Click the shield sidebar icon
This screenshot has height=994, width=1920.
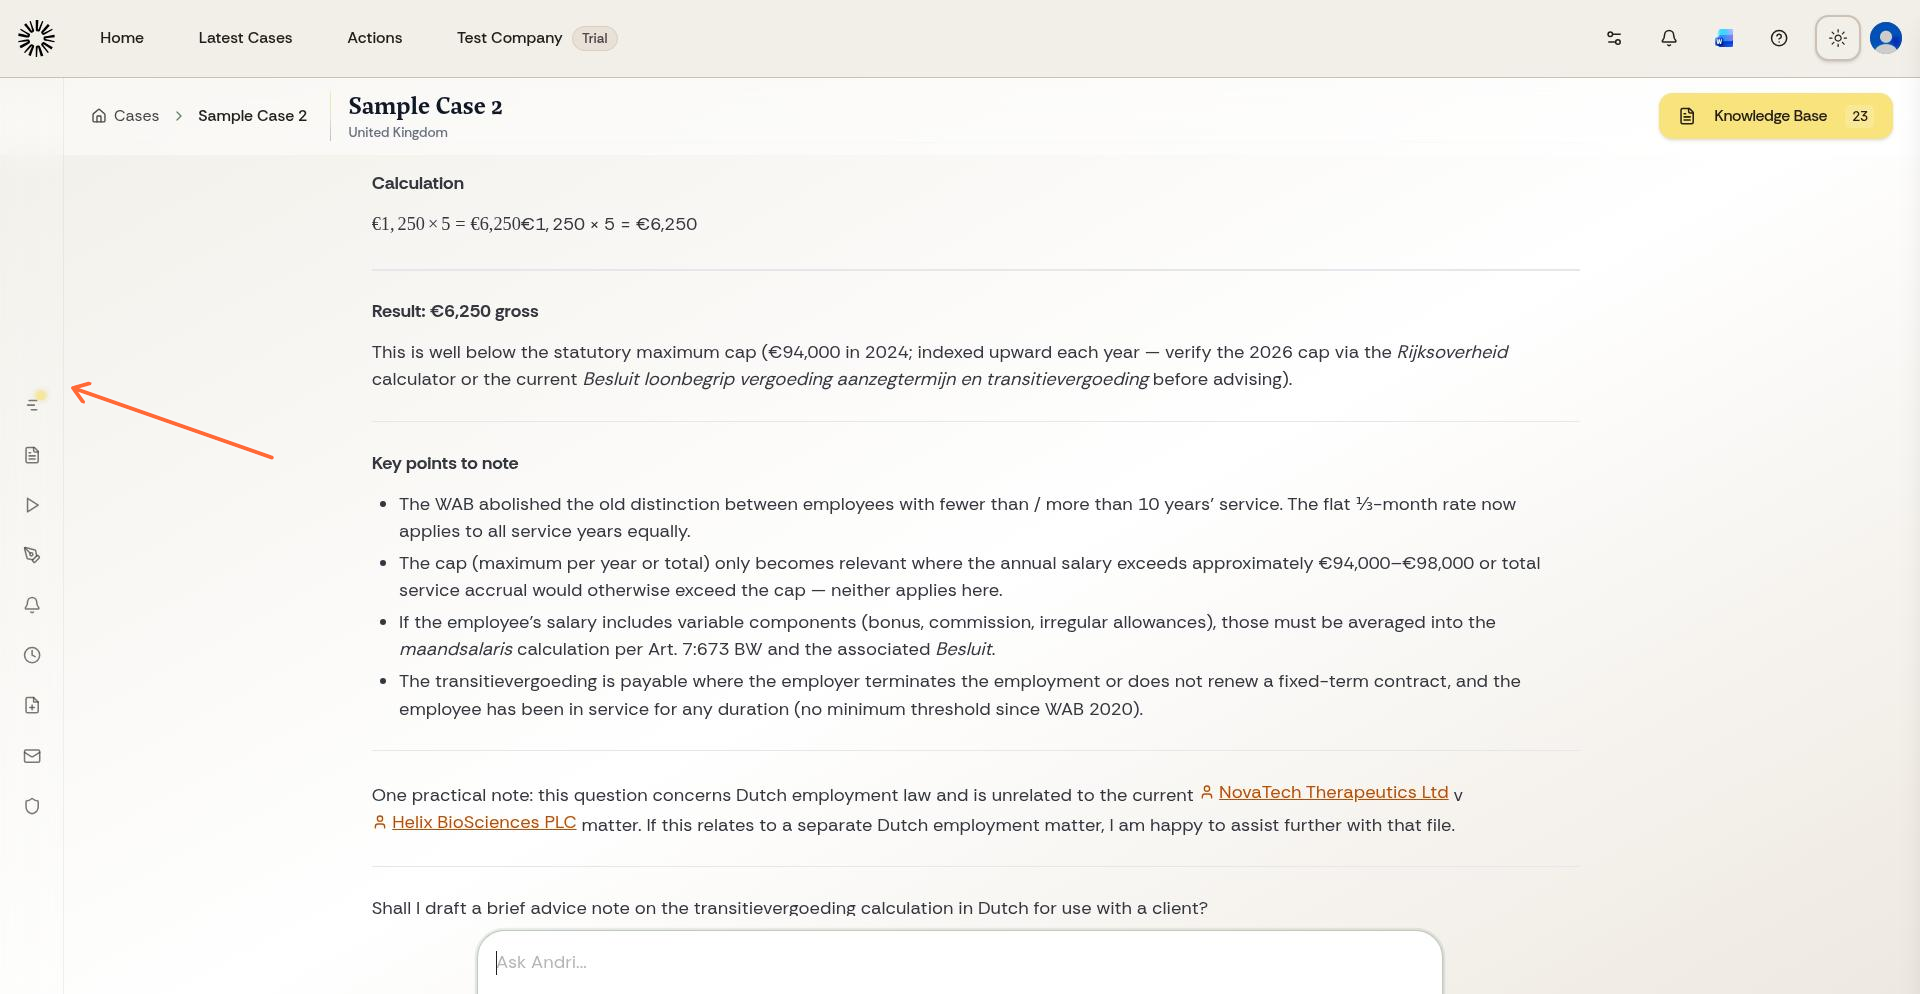32,806
